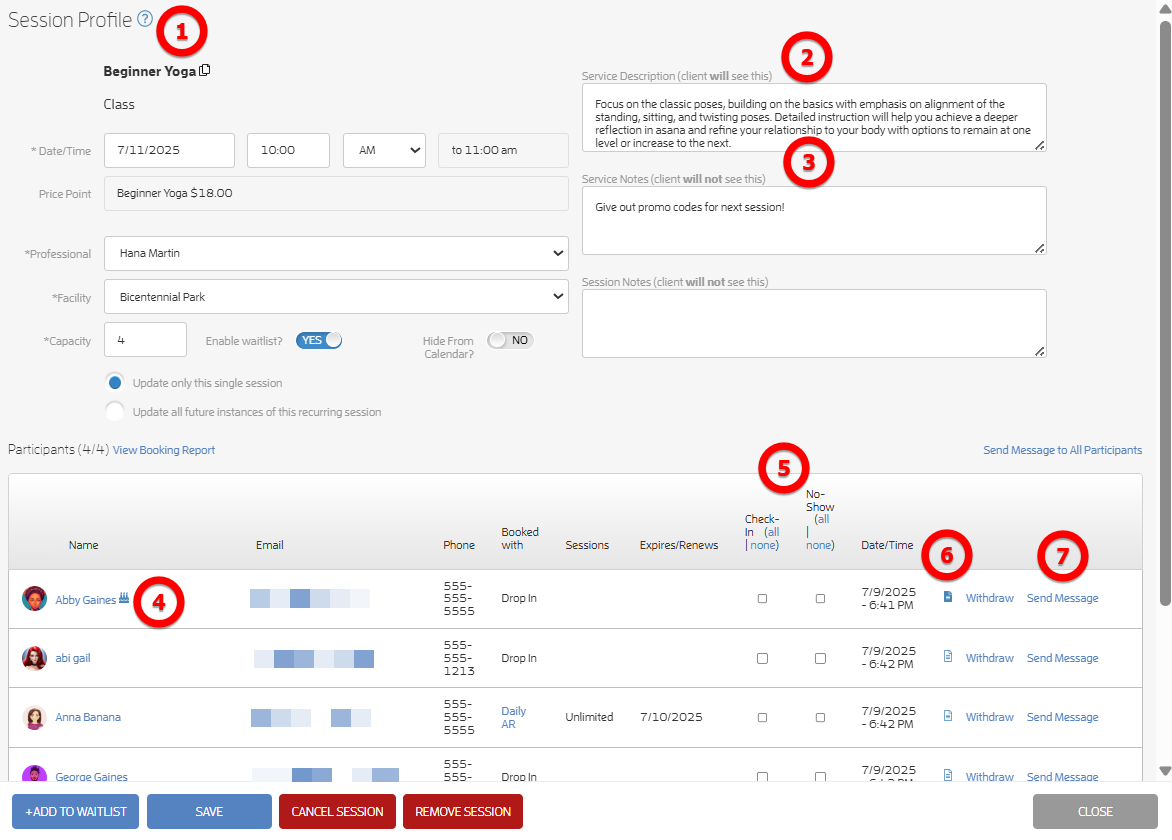1172x840 pixels.
Task: Click the Date field with 7/11/2025
Action: (170, 150)
